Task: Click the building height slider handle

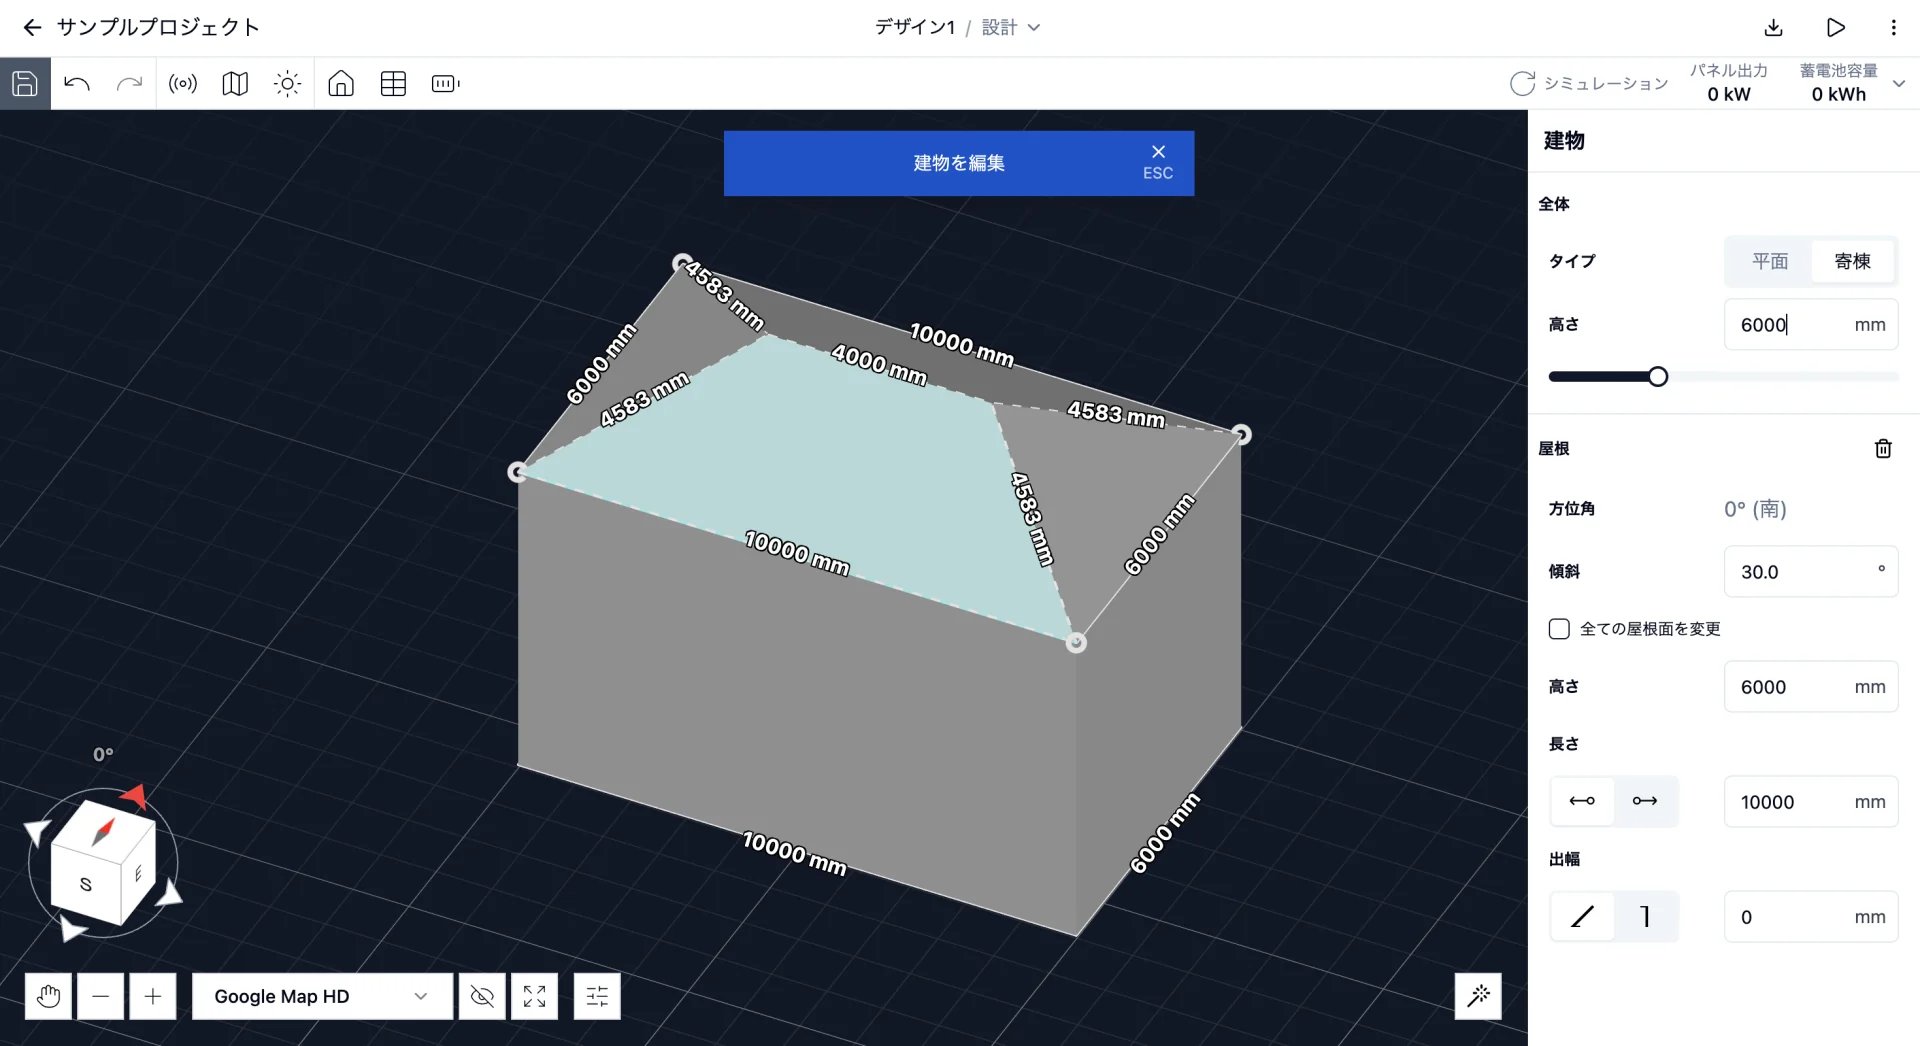Action: point(1658,377)
